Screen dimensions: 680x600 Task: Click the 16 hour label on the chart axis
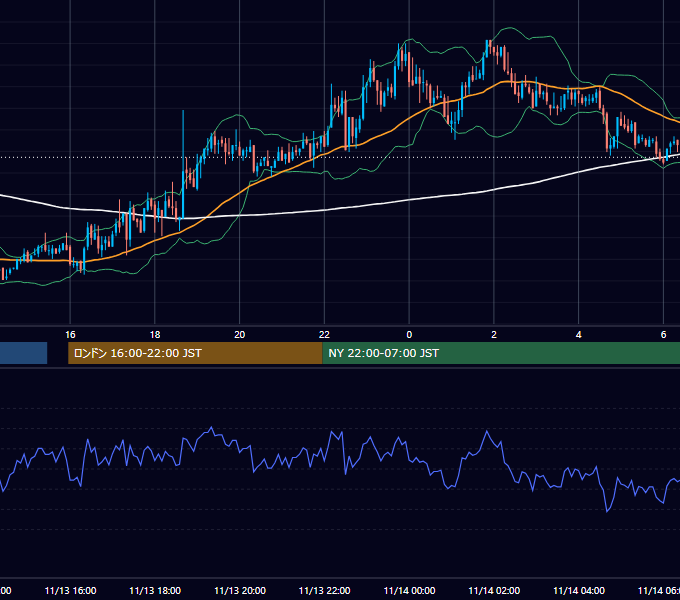(70, 335)
